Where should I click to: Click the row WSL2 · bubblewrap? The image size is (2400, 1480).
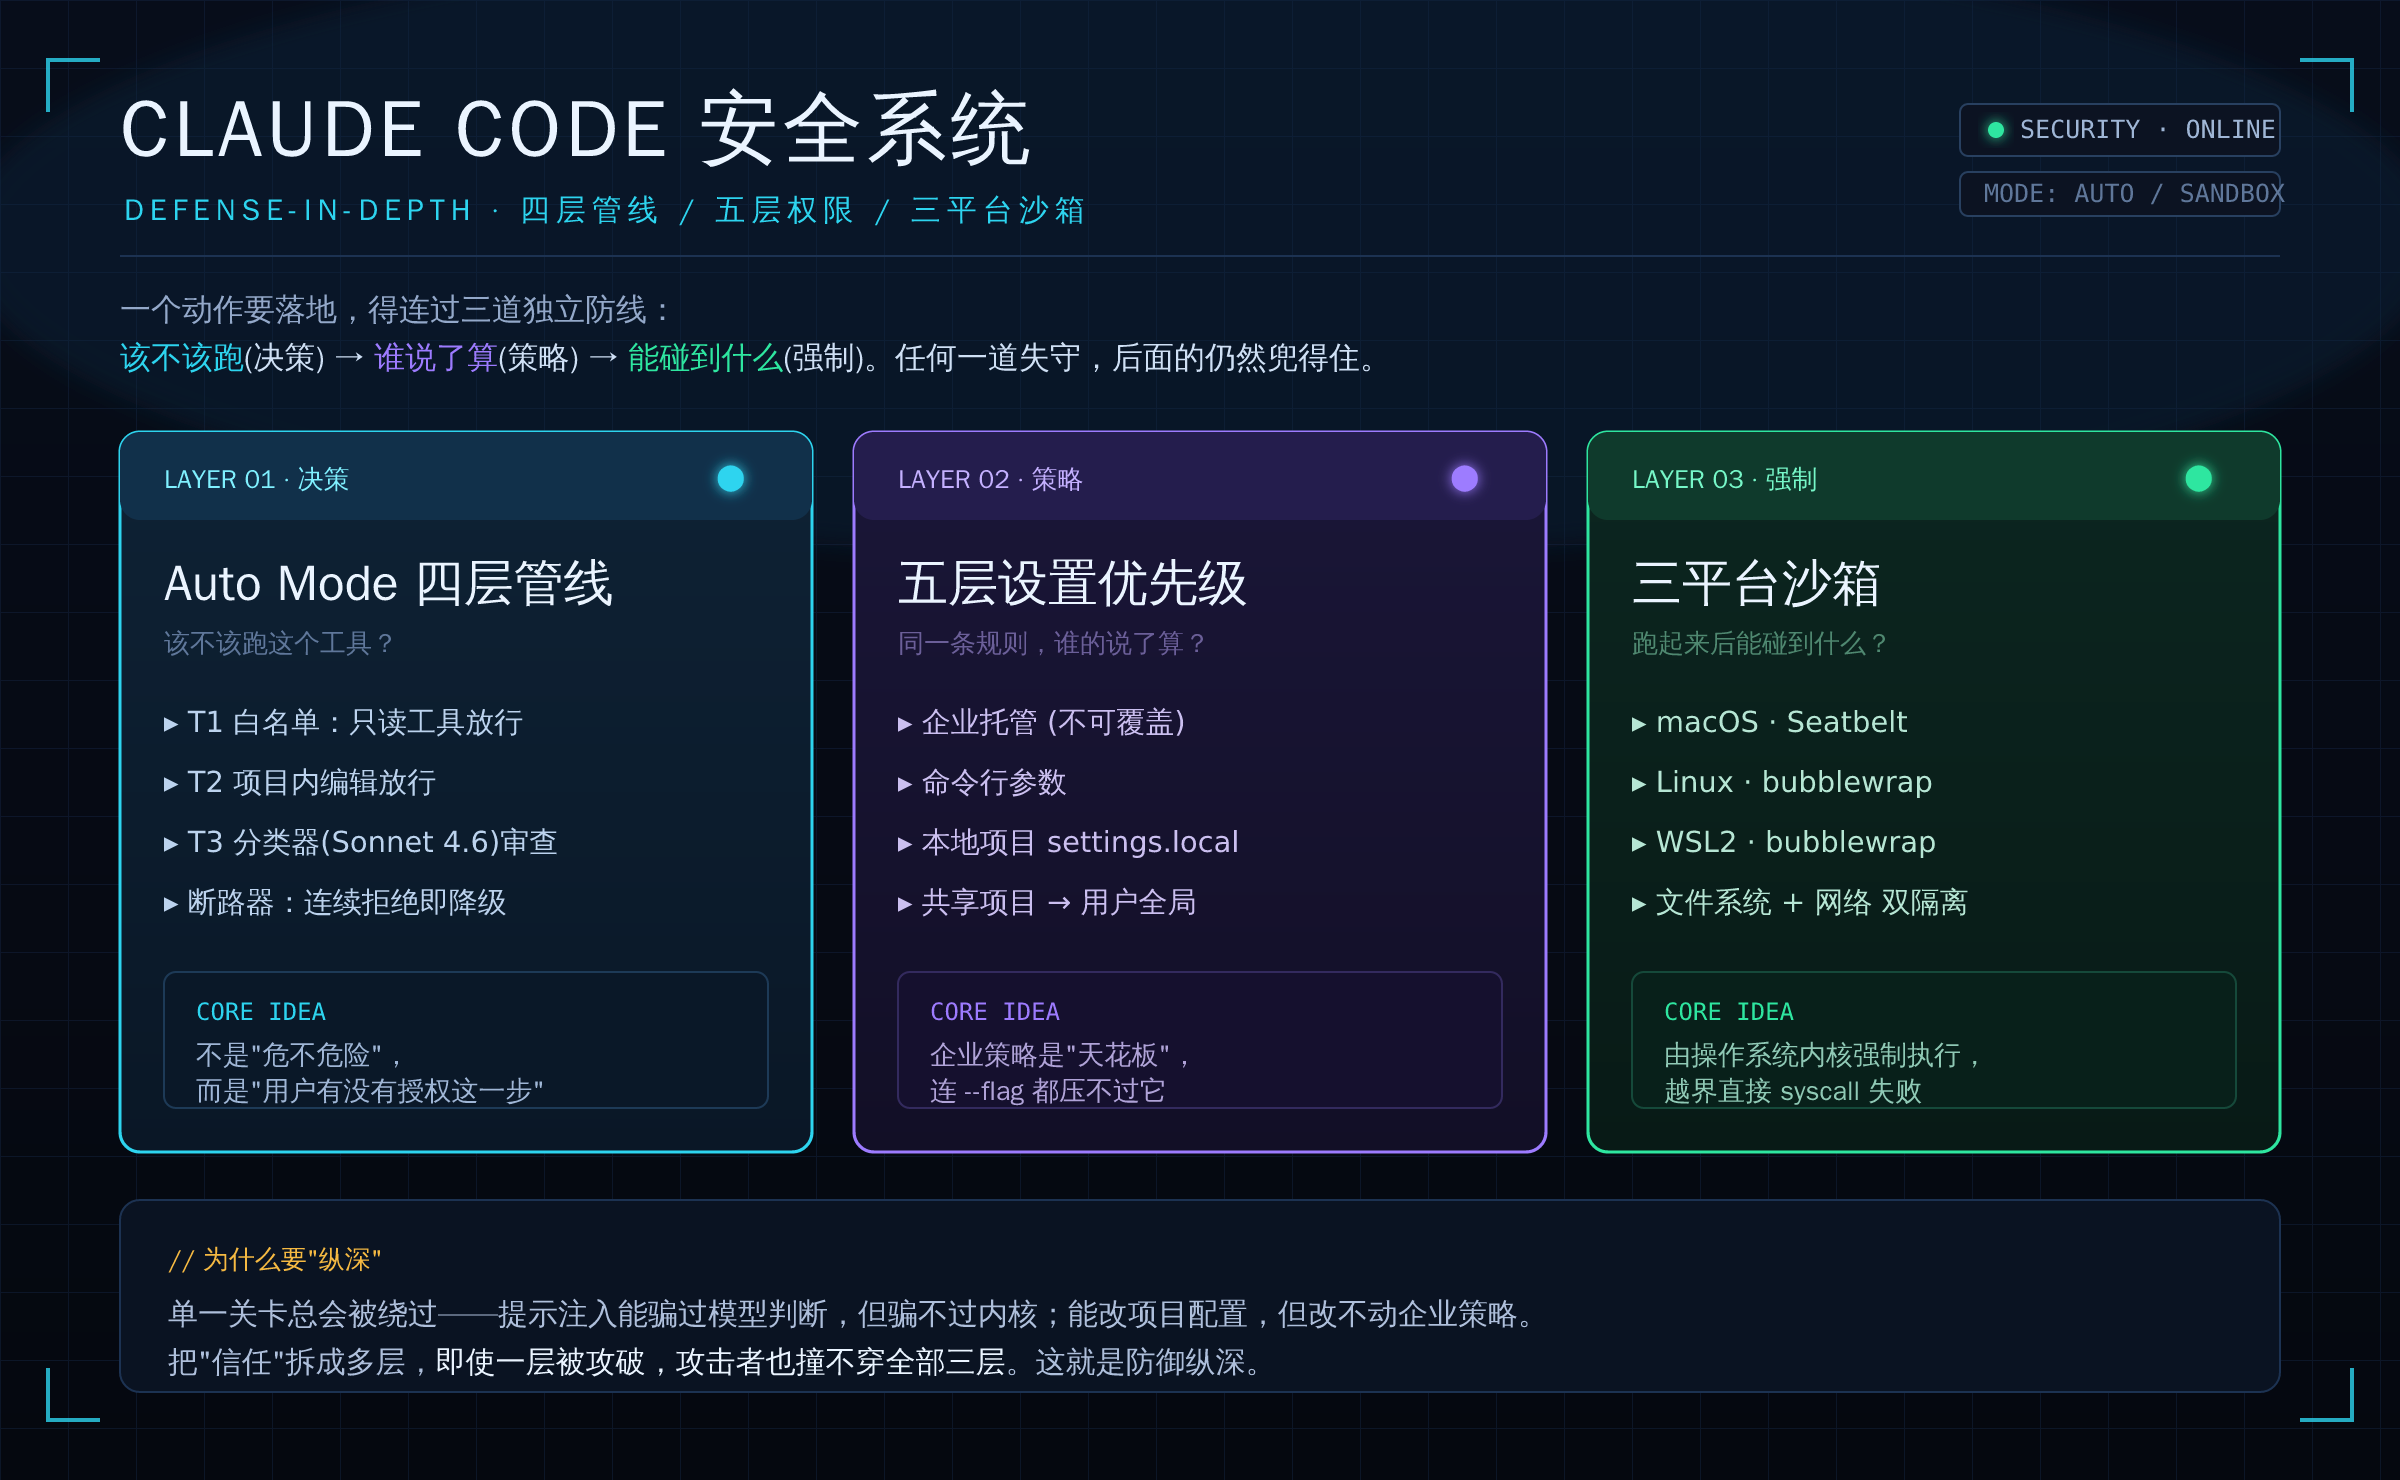[1784, 843]
